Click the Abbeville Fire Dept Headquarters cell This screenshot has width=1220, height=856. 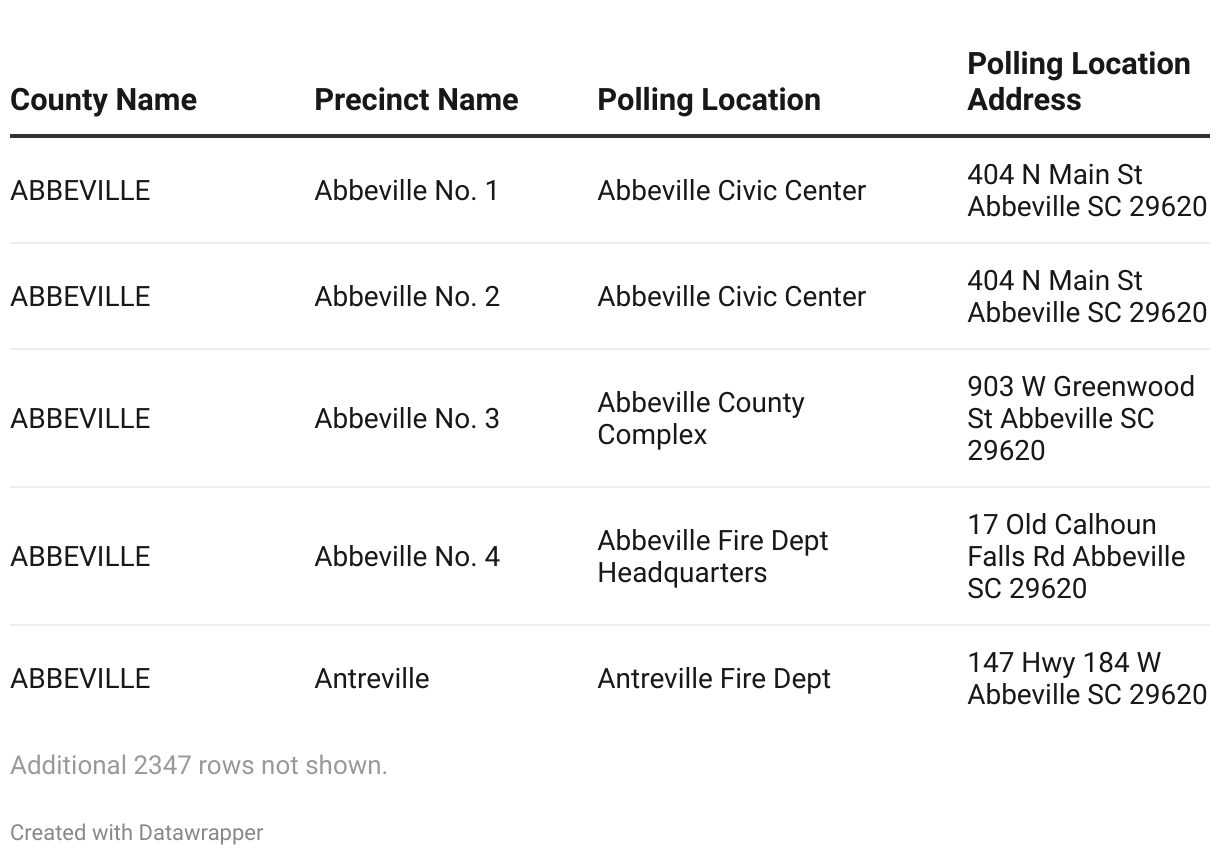[713, 557]
